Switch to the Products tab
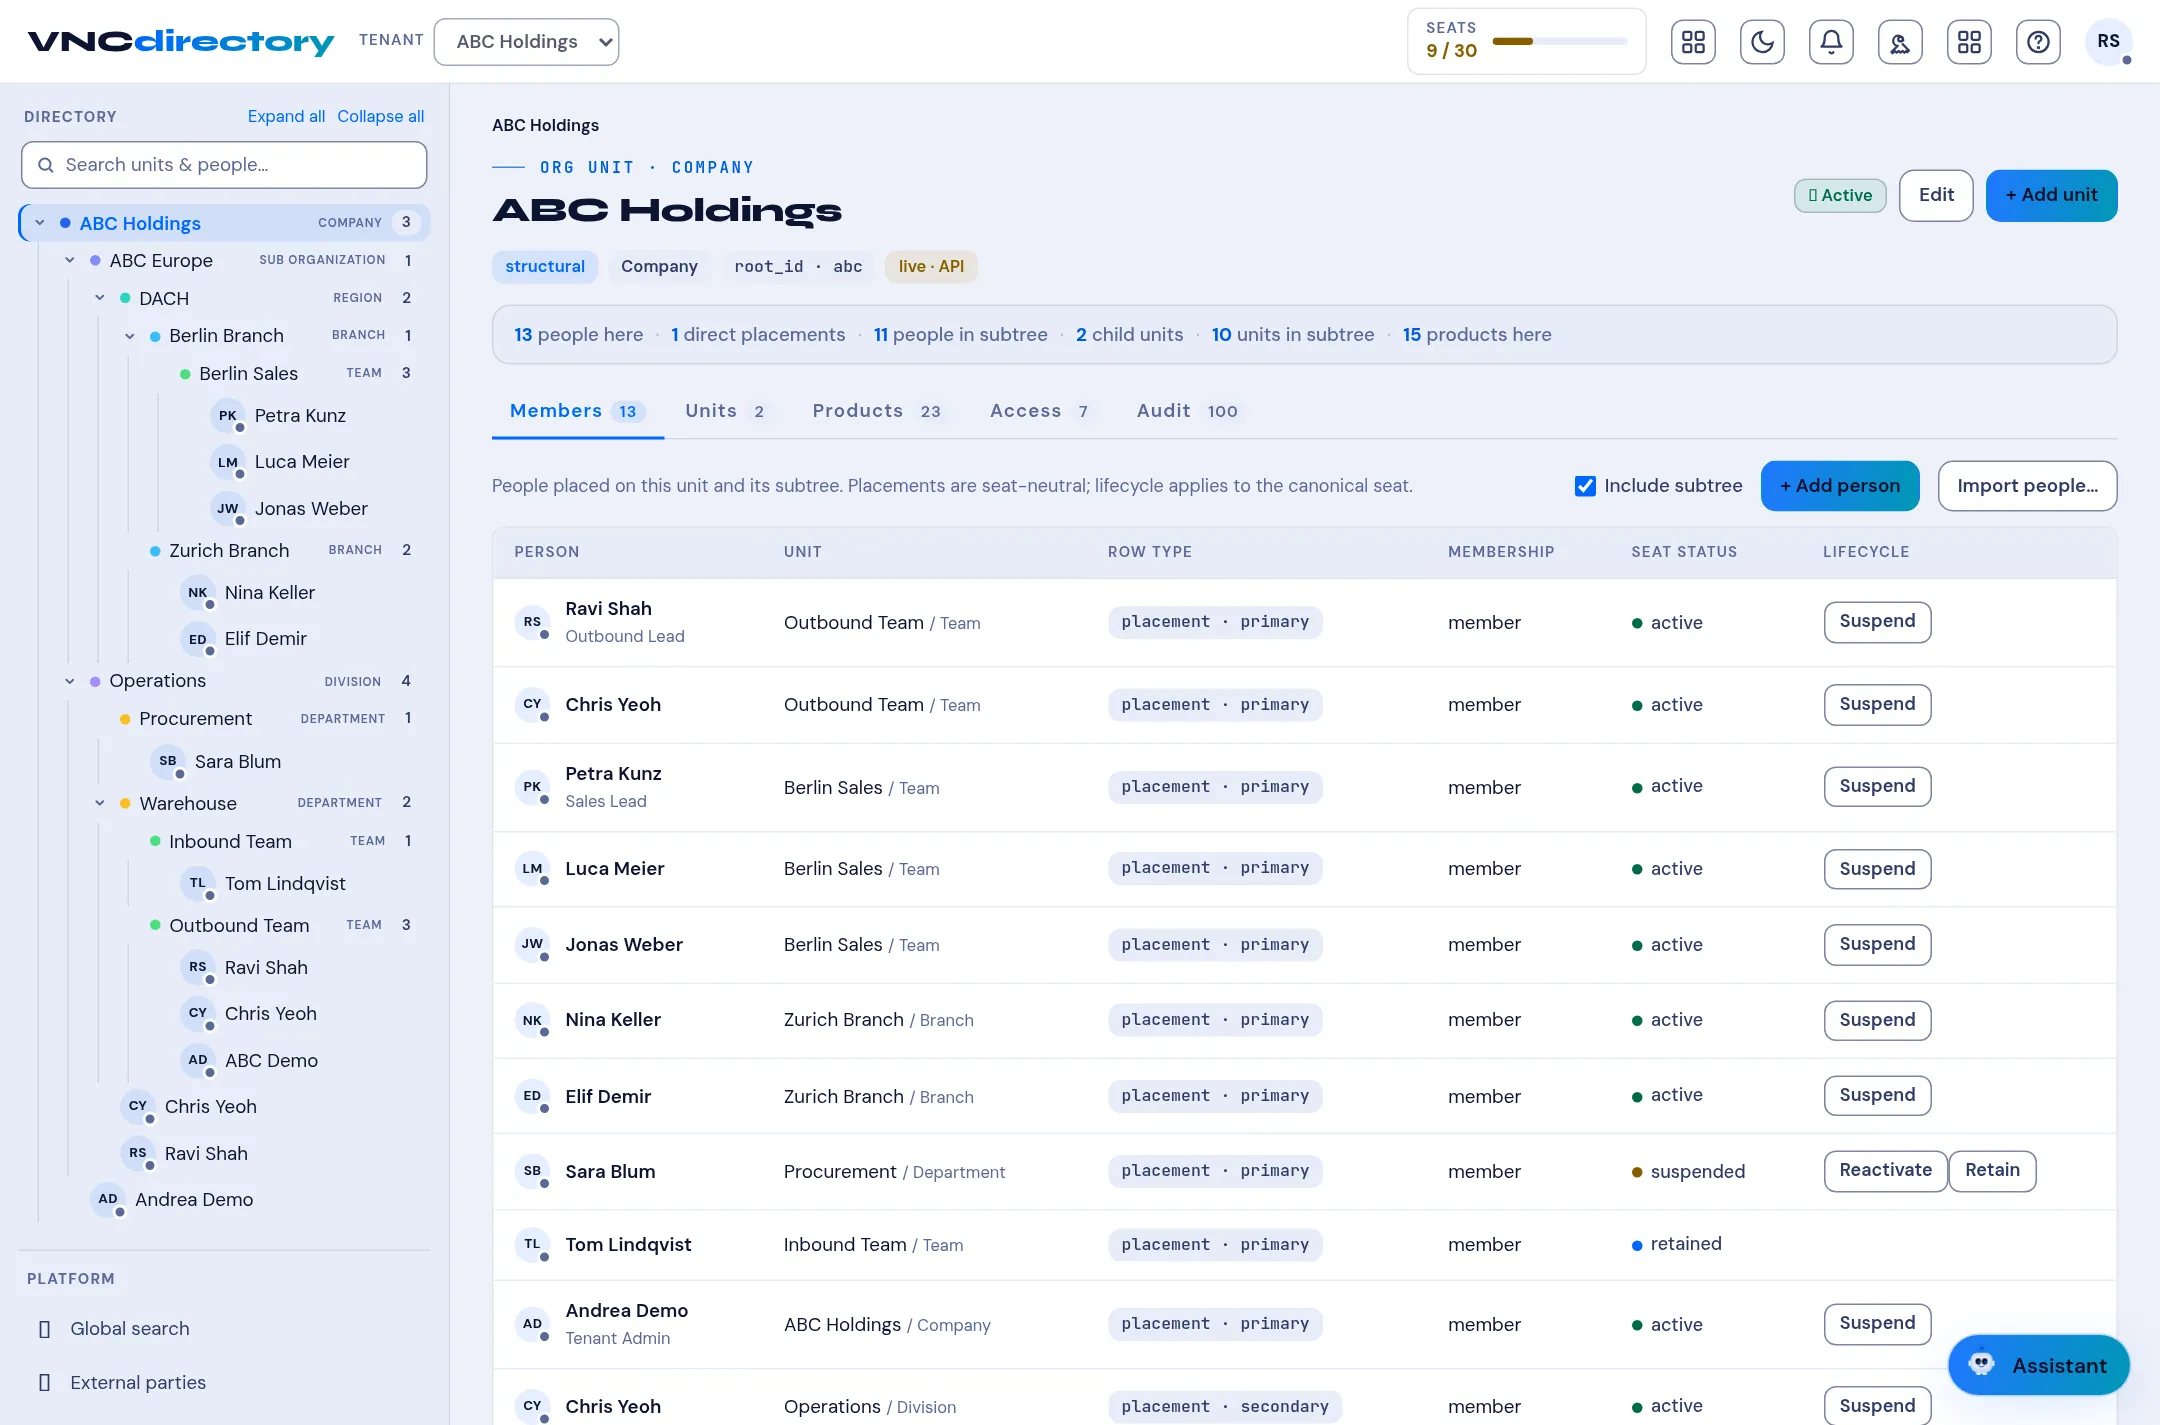This screenshot has height=1425, width=2160. click(877, 411)
